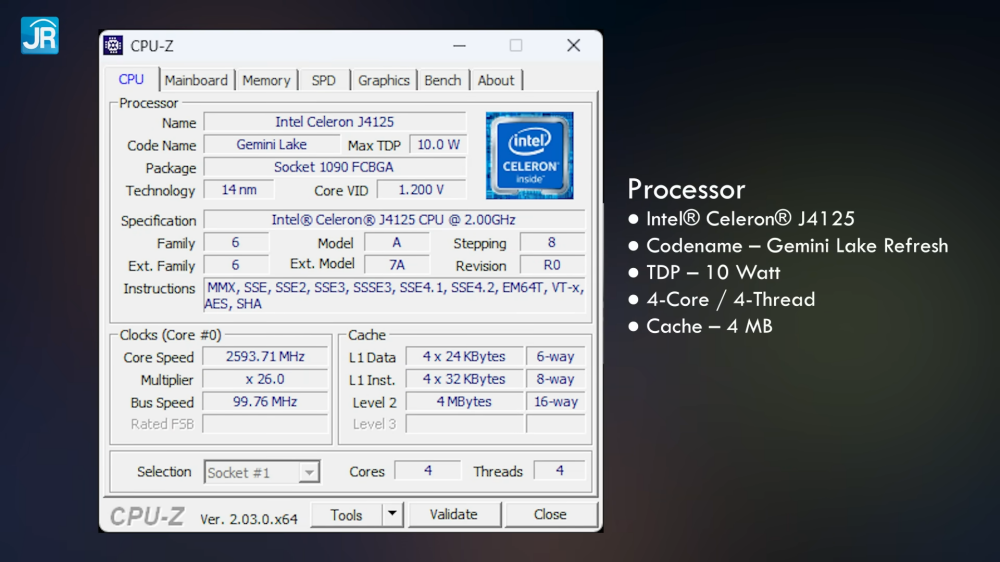Screen dimensions: 1000x562
Task: Maximize the CPU-Z window
Action: pos(516,46)
